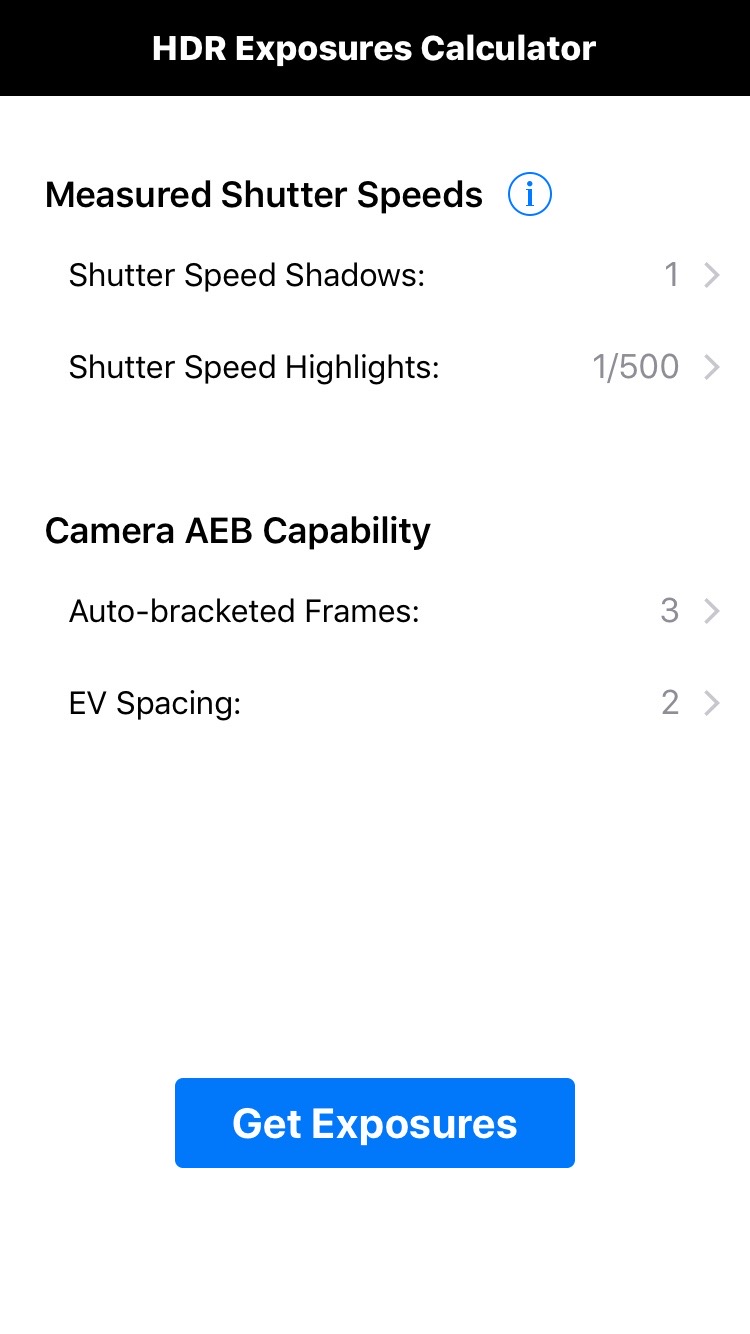This screenshot has height=1334, width=750.
Task: Calculate exposures using the blue button
Action: click(375, 1123)
